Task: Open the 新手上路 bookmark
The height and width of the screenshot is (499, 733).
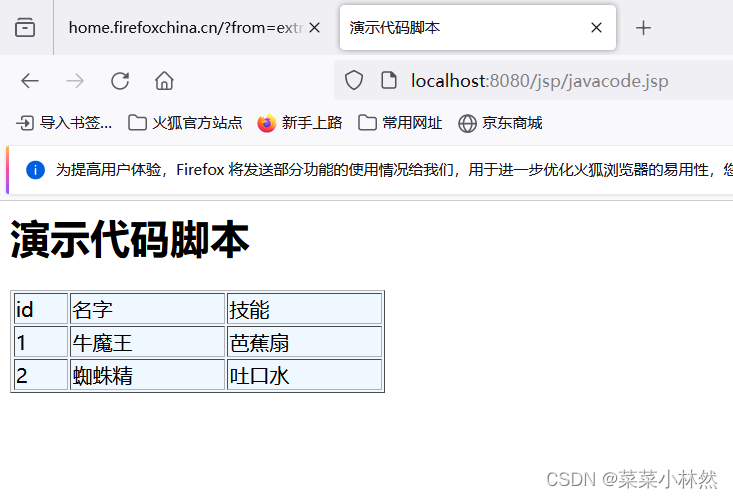Action: (300, 123)
